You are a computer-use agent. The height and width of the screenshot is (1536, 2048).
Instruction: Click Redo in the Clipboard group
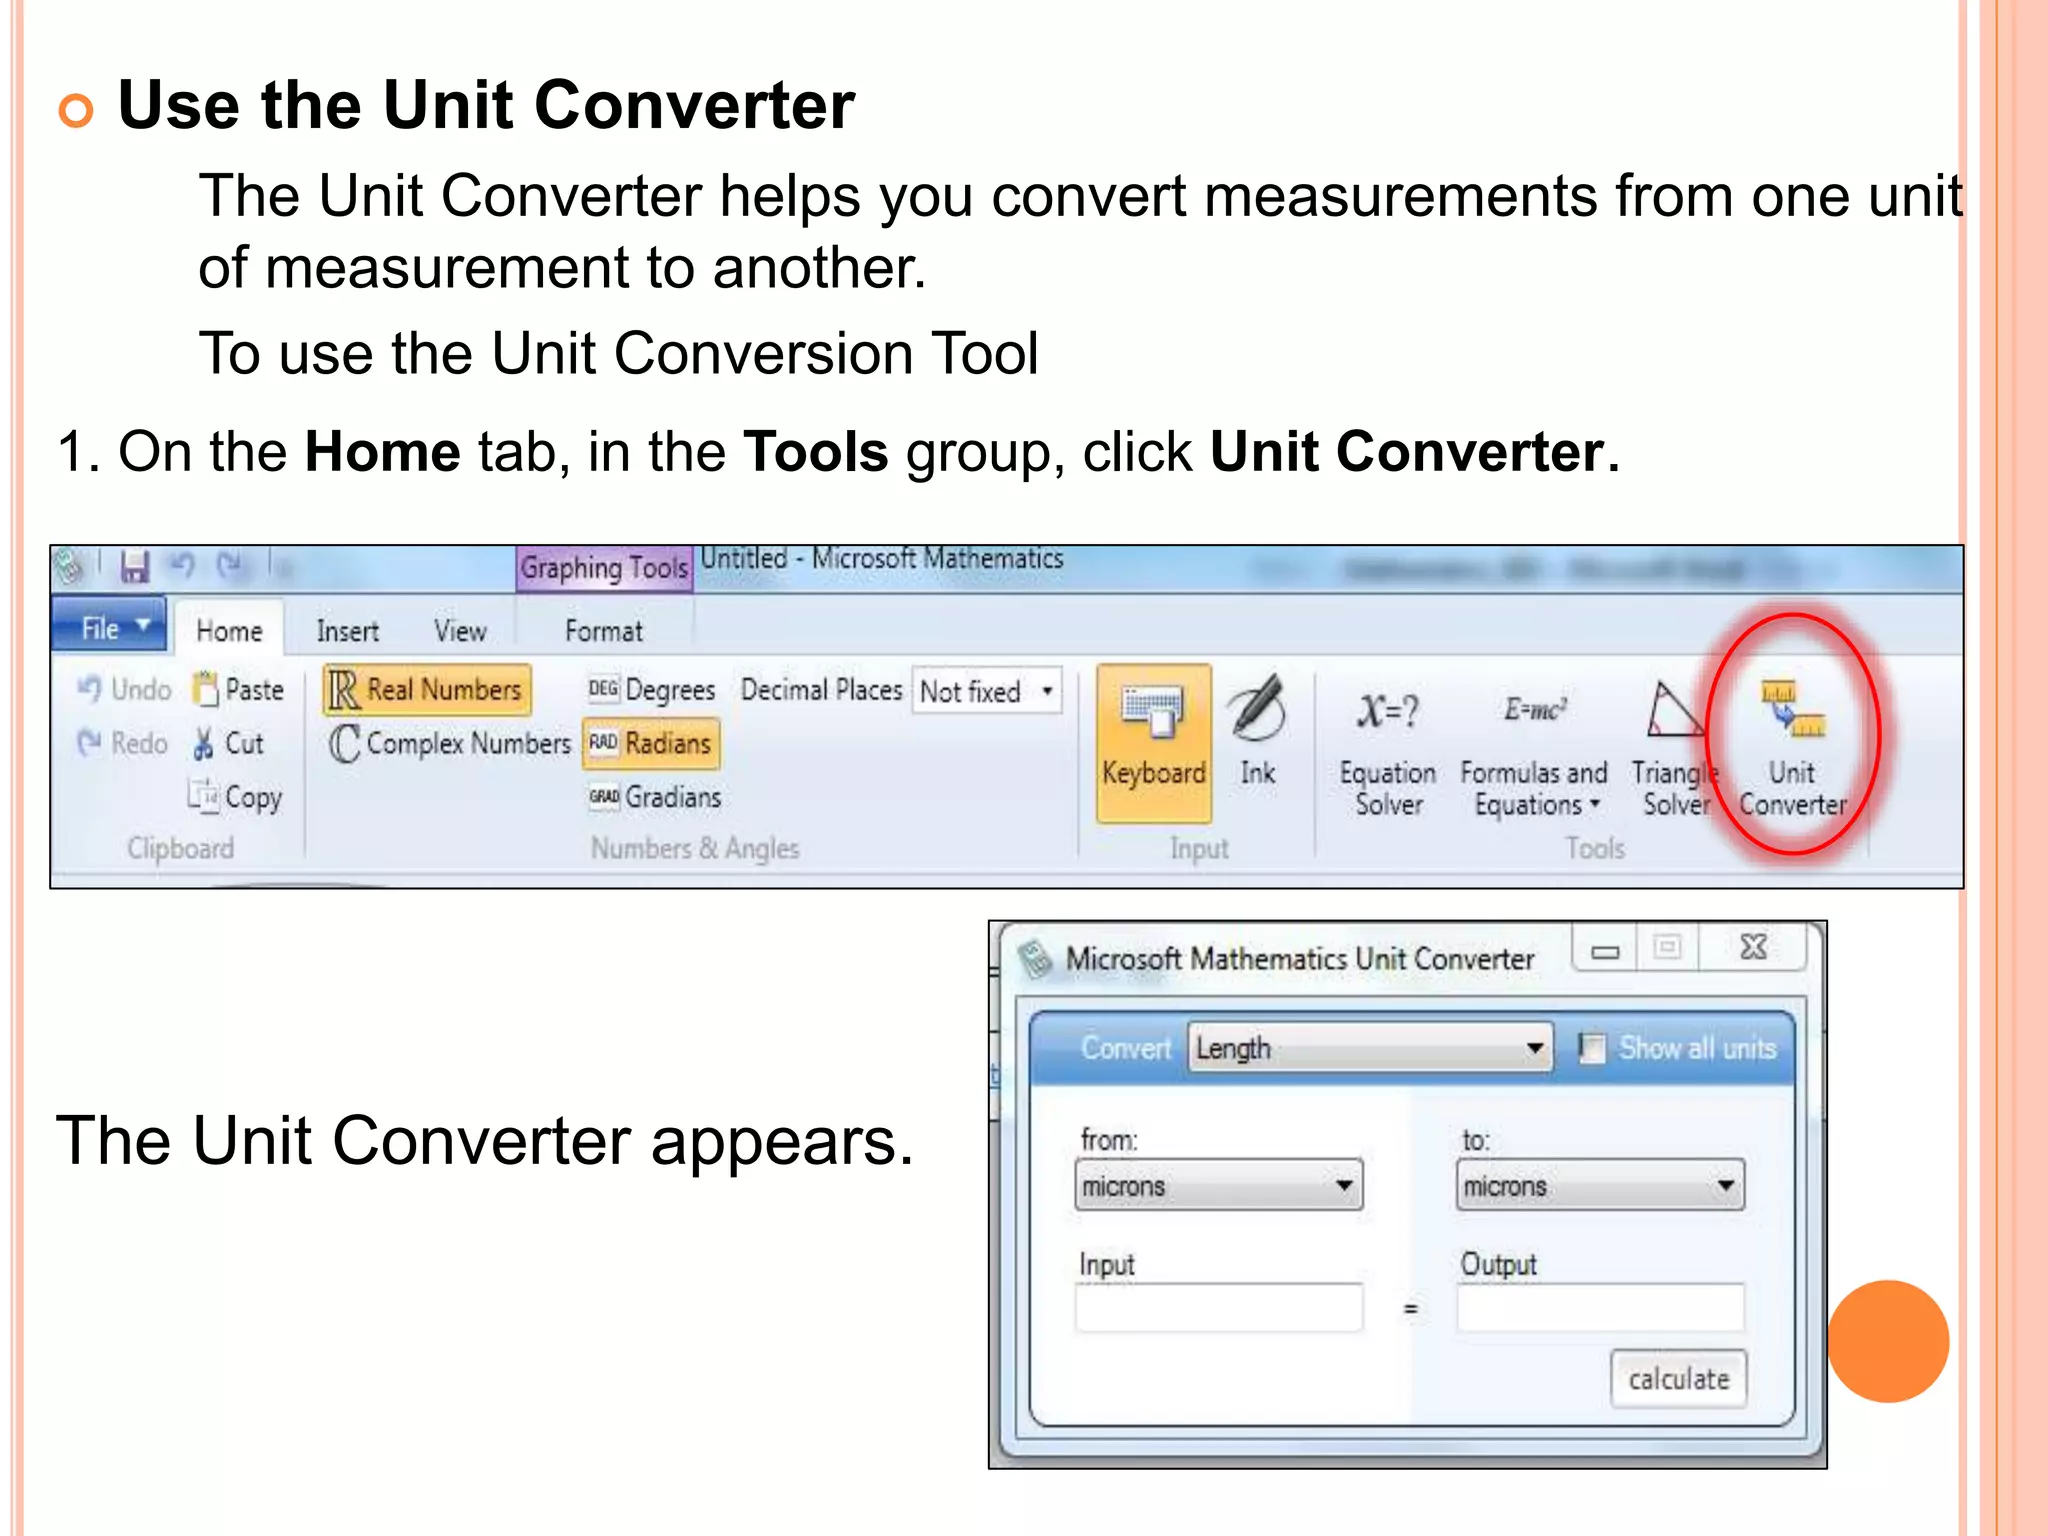click(x=123, y=743)
